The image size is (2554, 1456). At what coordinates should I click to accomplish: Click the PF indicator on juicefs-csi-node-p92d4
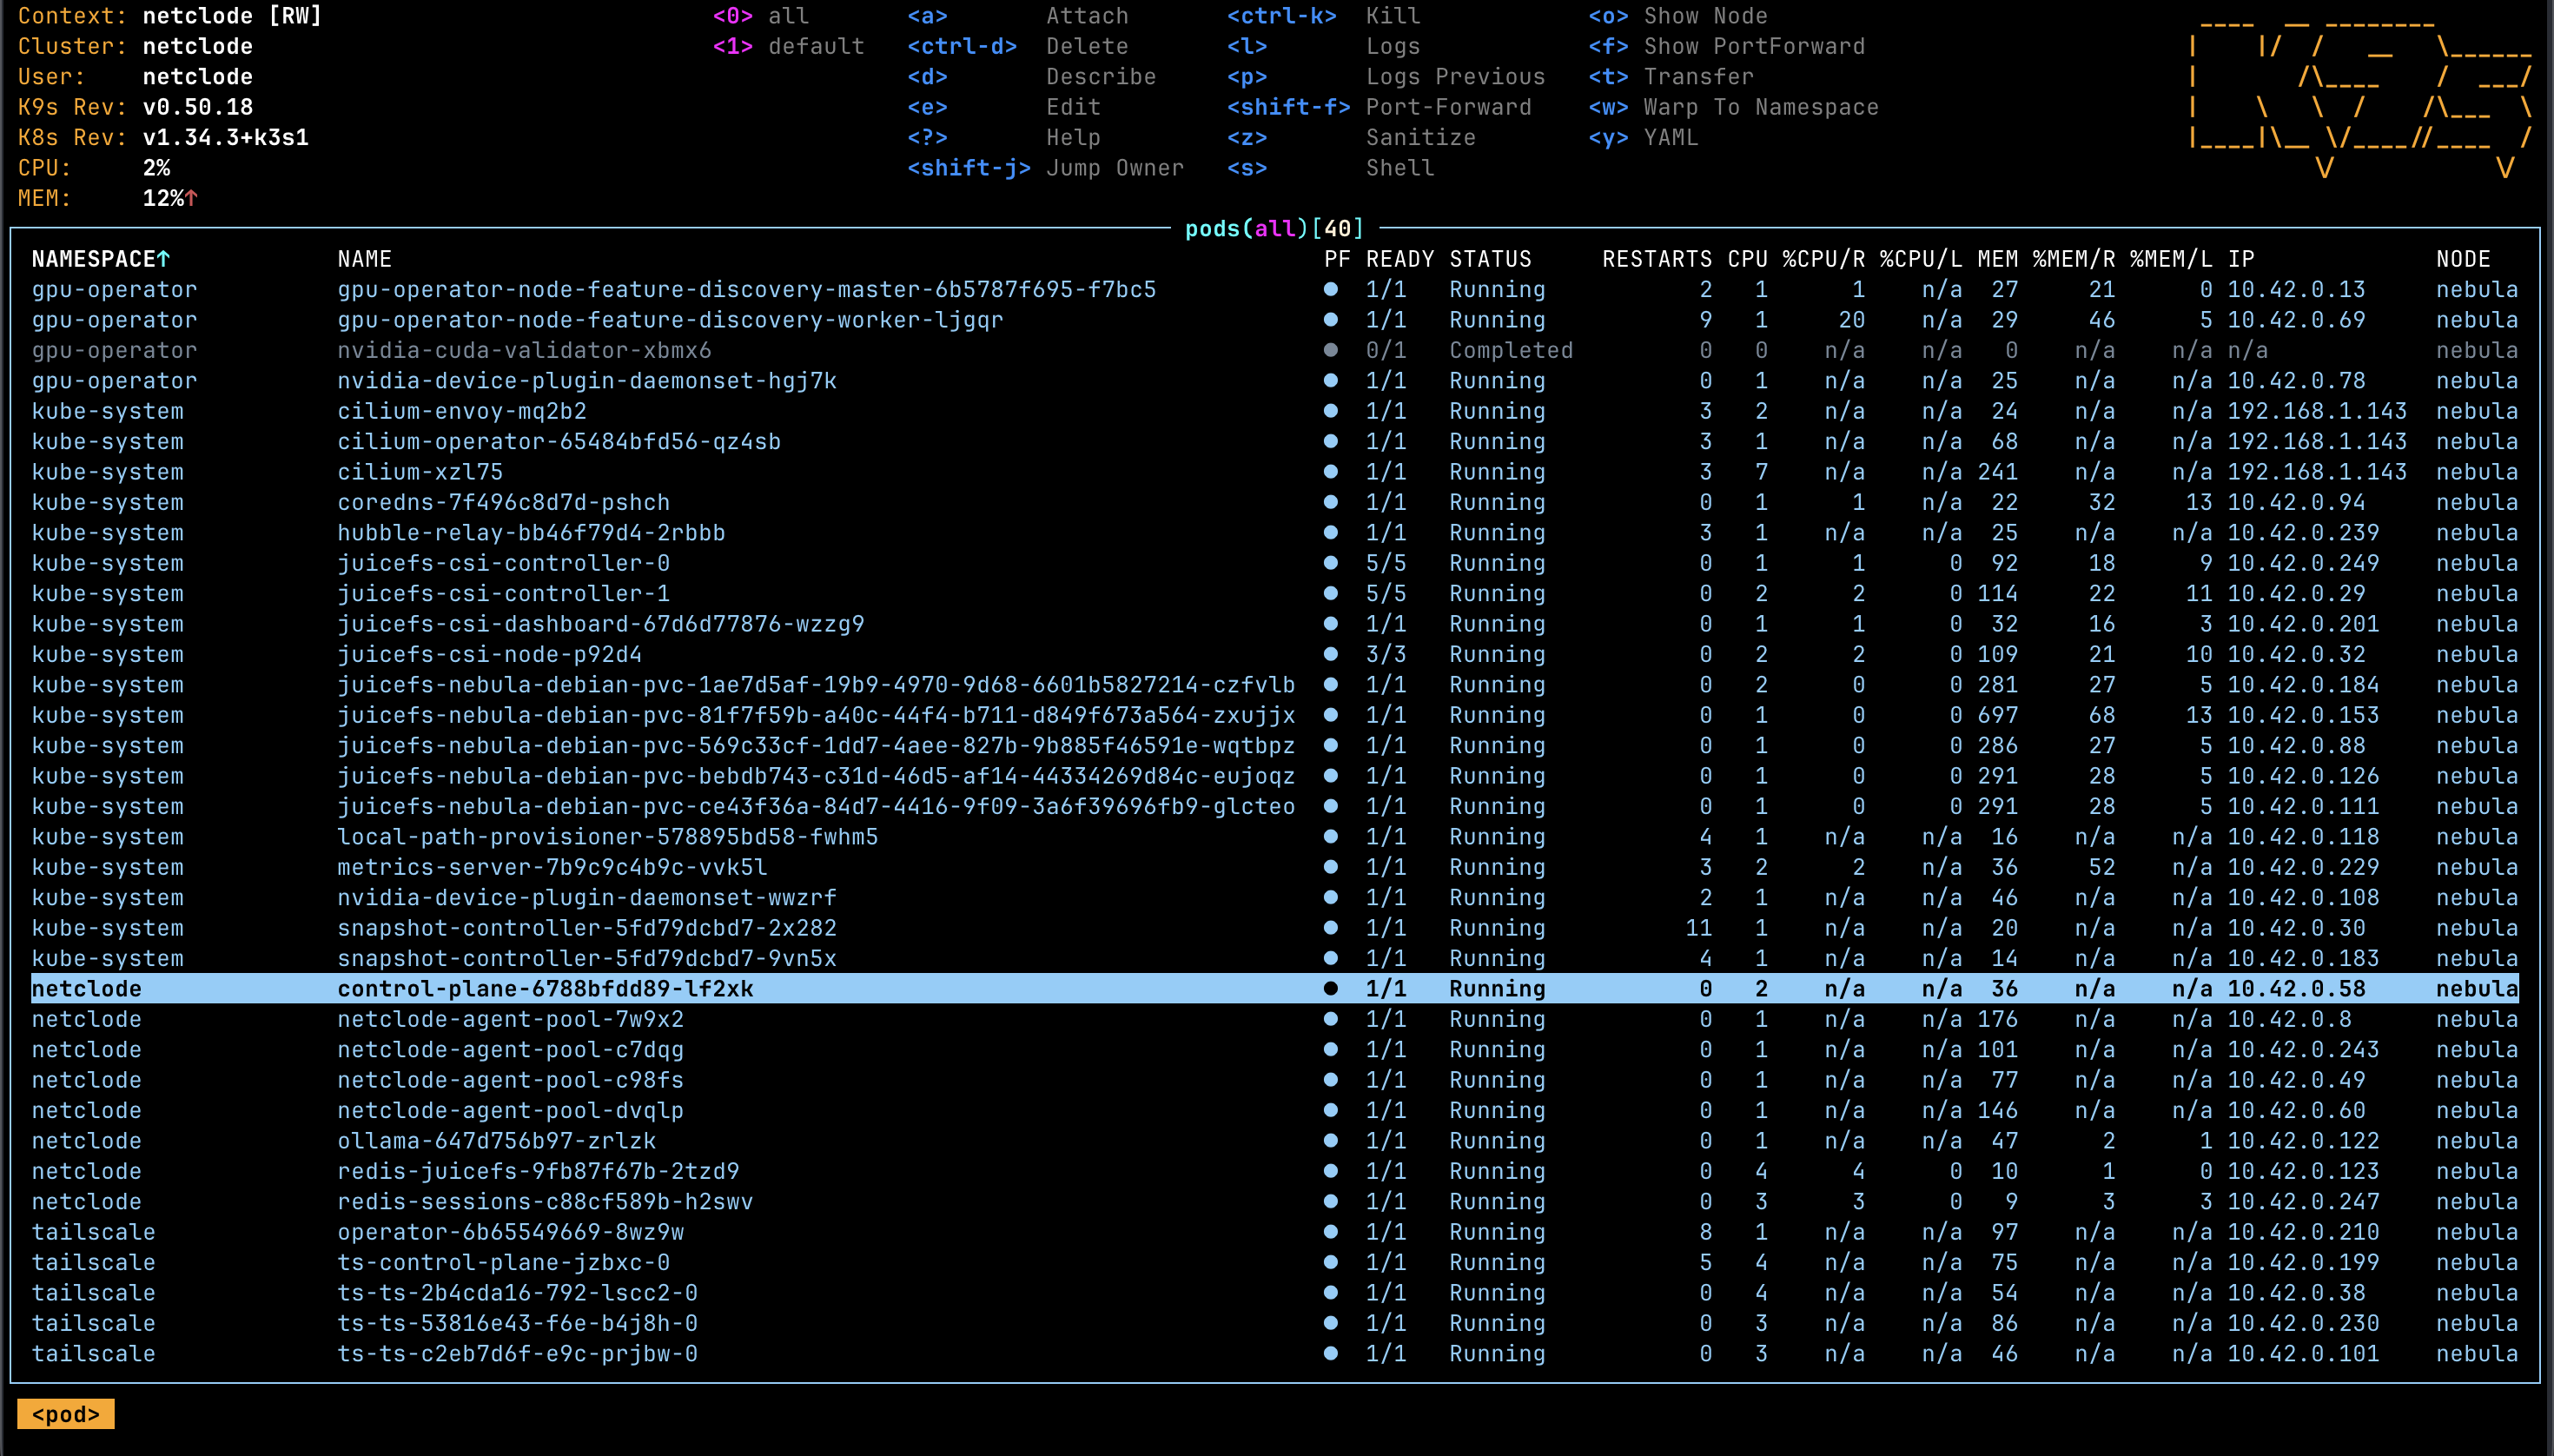[1330, 654]
